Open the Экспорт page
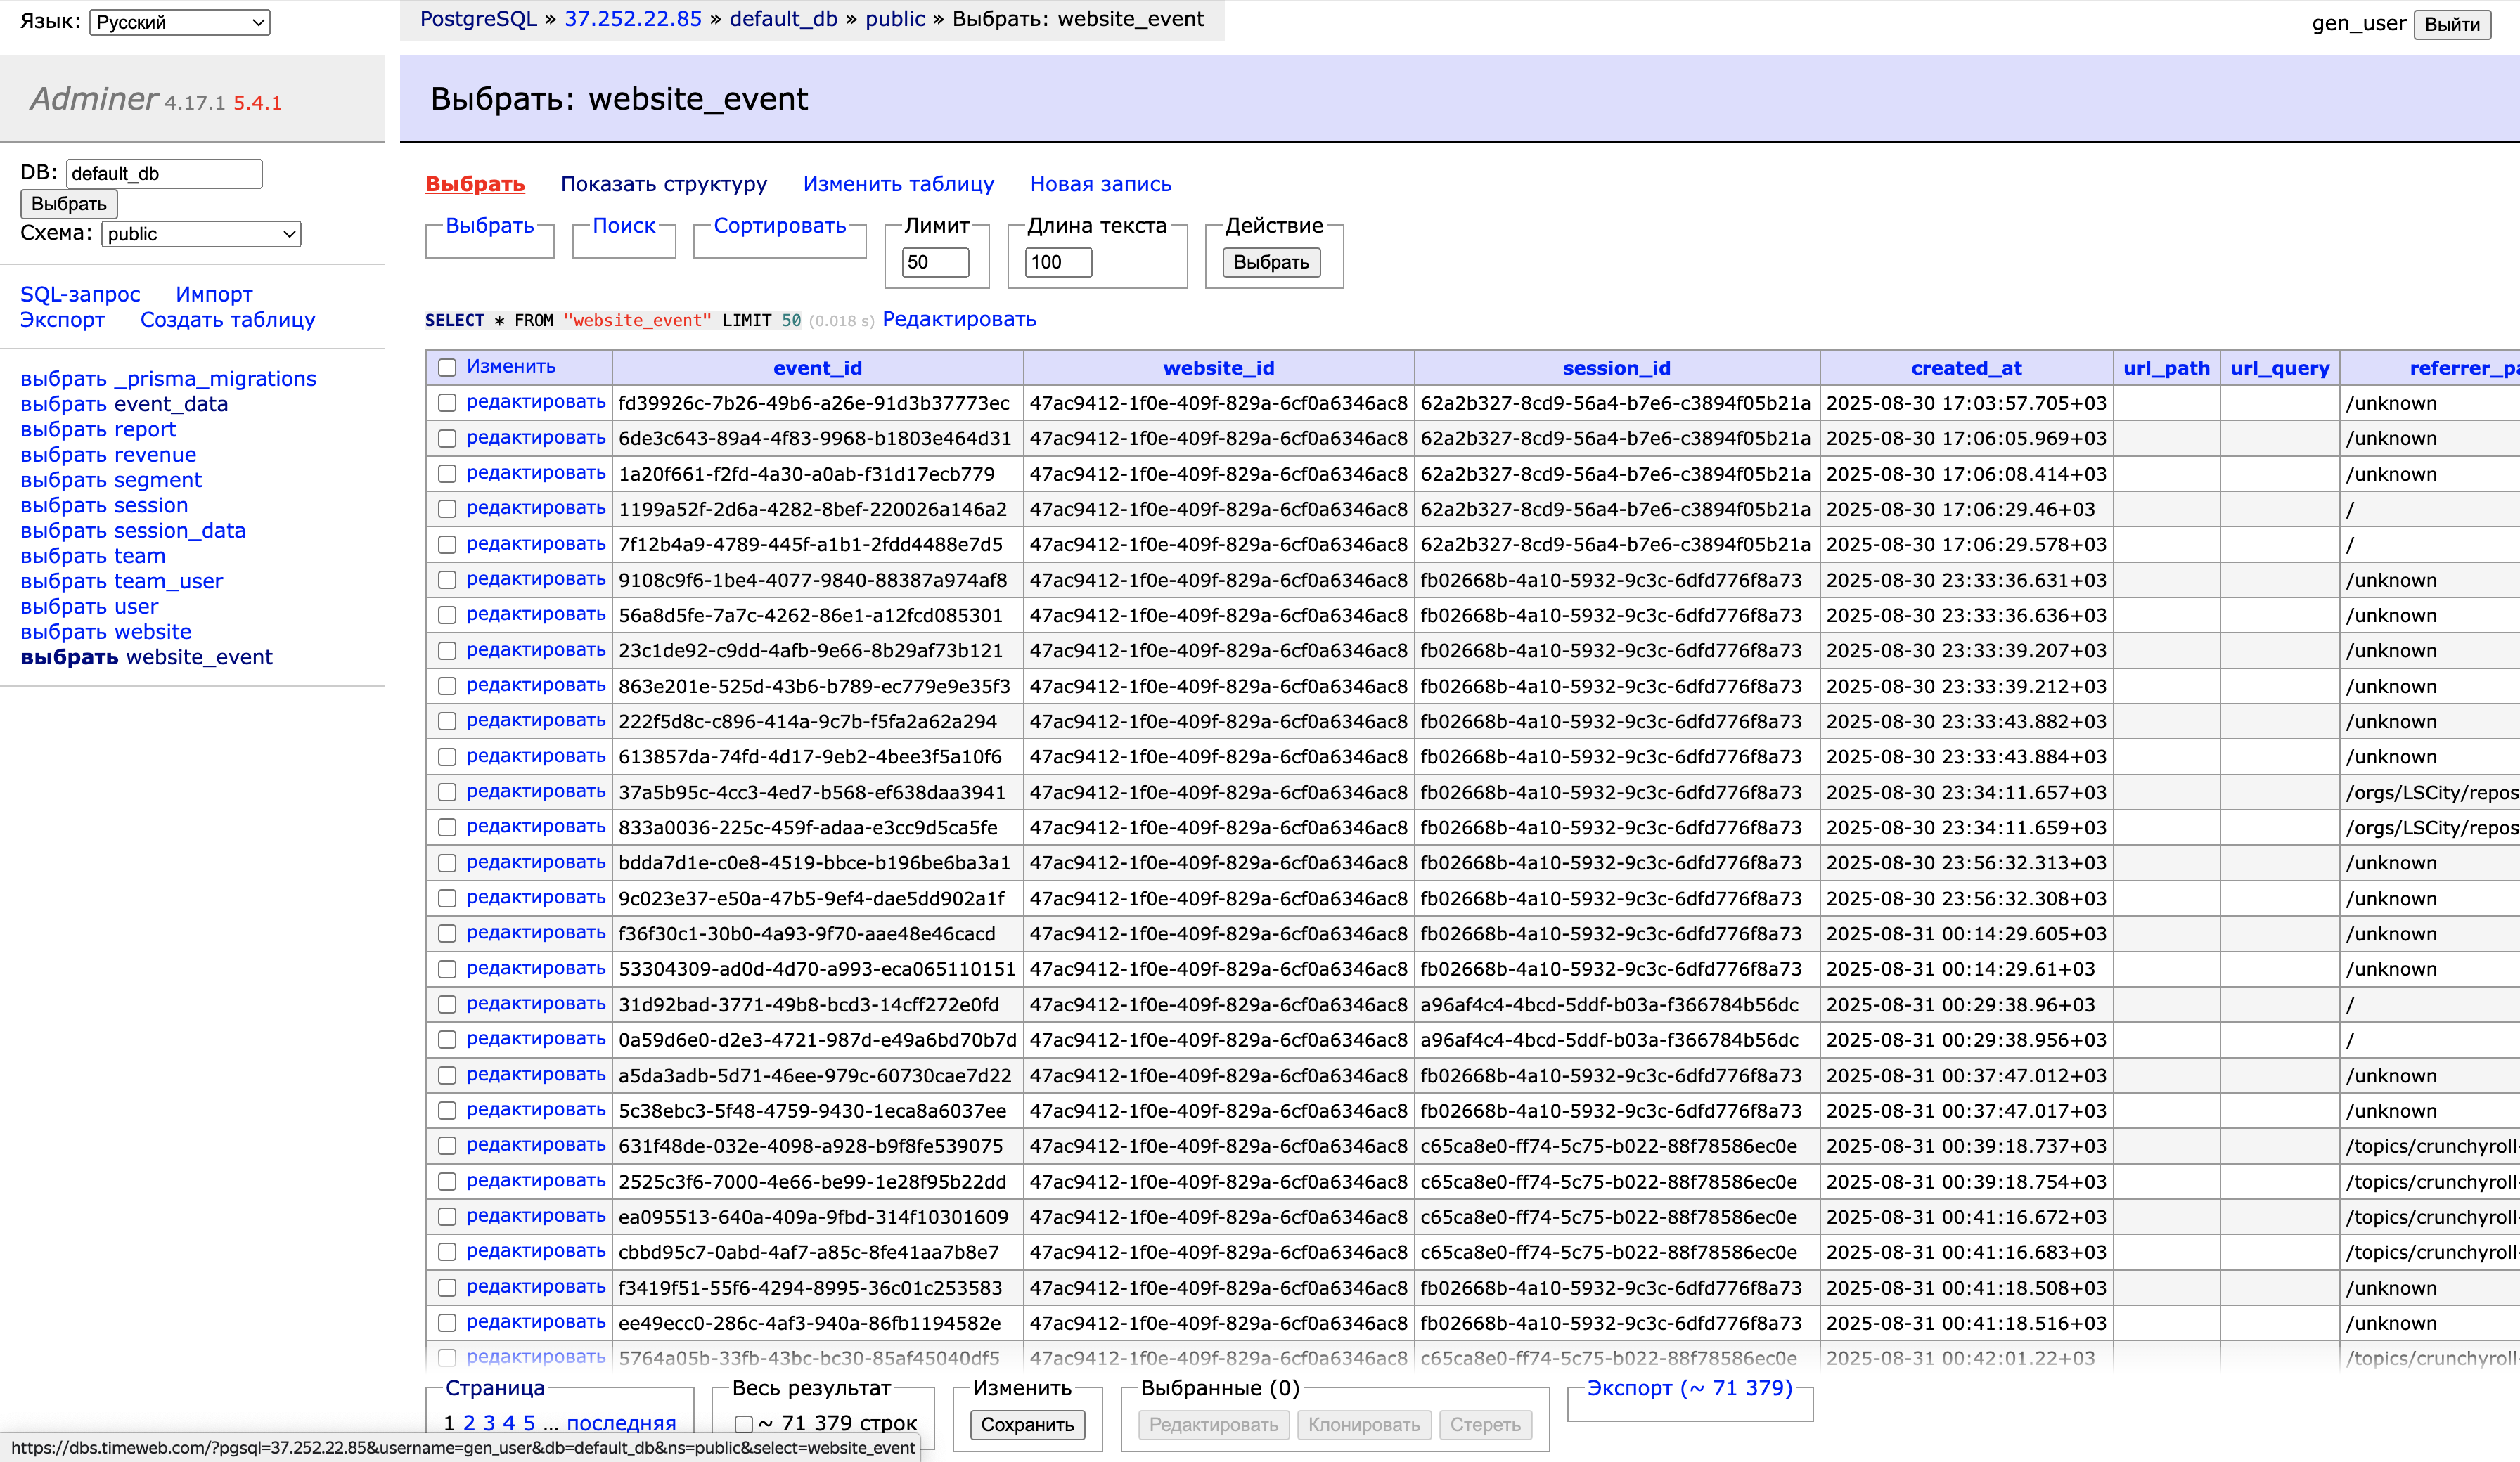 coord(61,320)
